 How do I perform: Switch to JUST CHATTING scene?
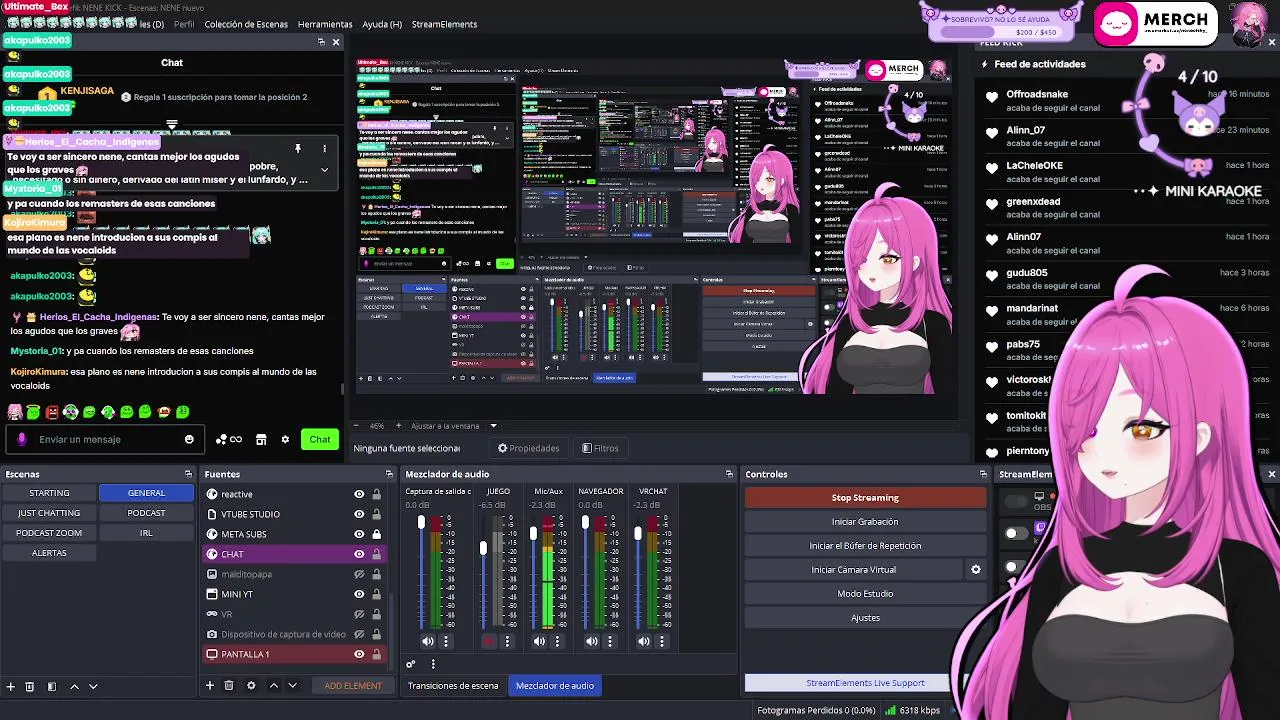pyautogui.click(x=49, y=513)
